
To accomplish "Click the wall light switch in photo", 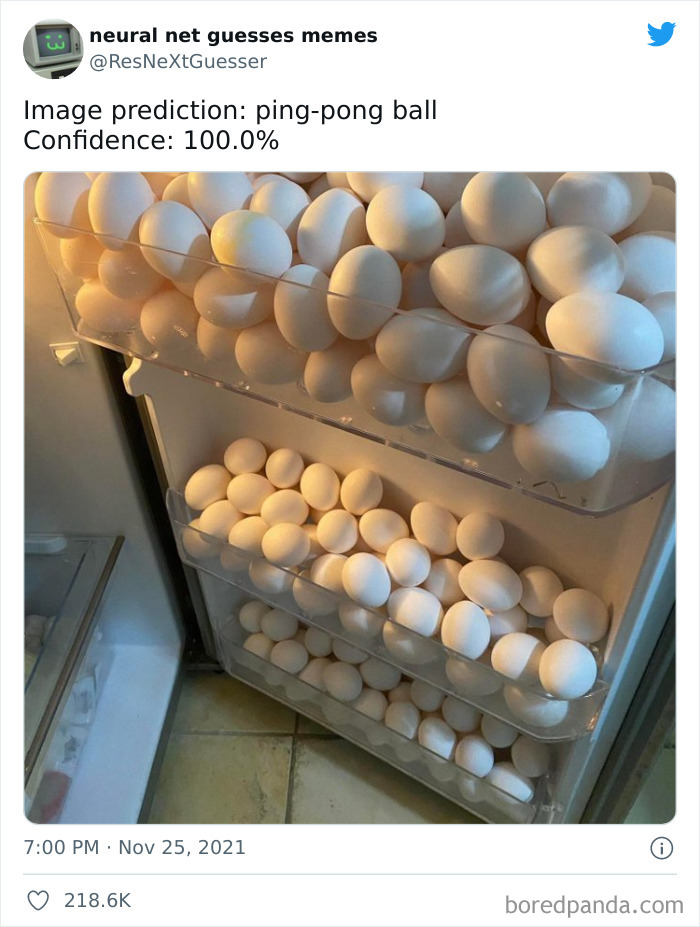I will pos(64,354).
